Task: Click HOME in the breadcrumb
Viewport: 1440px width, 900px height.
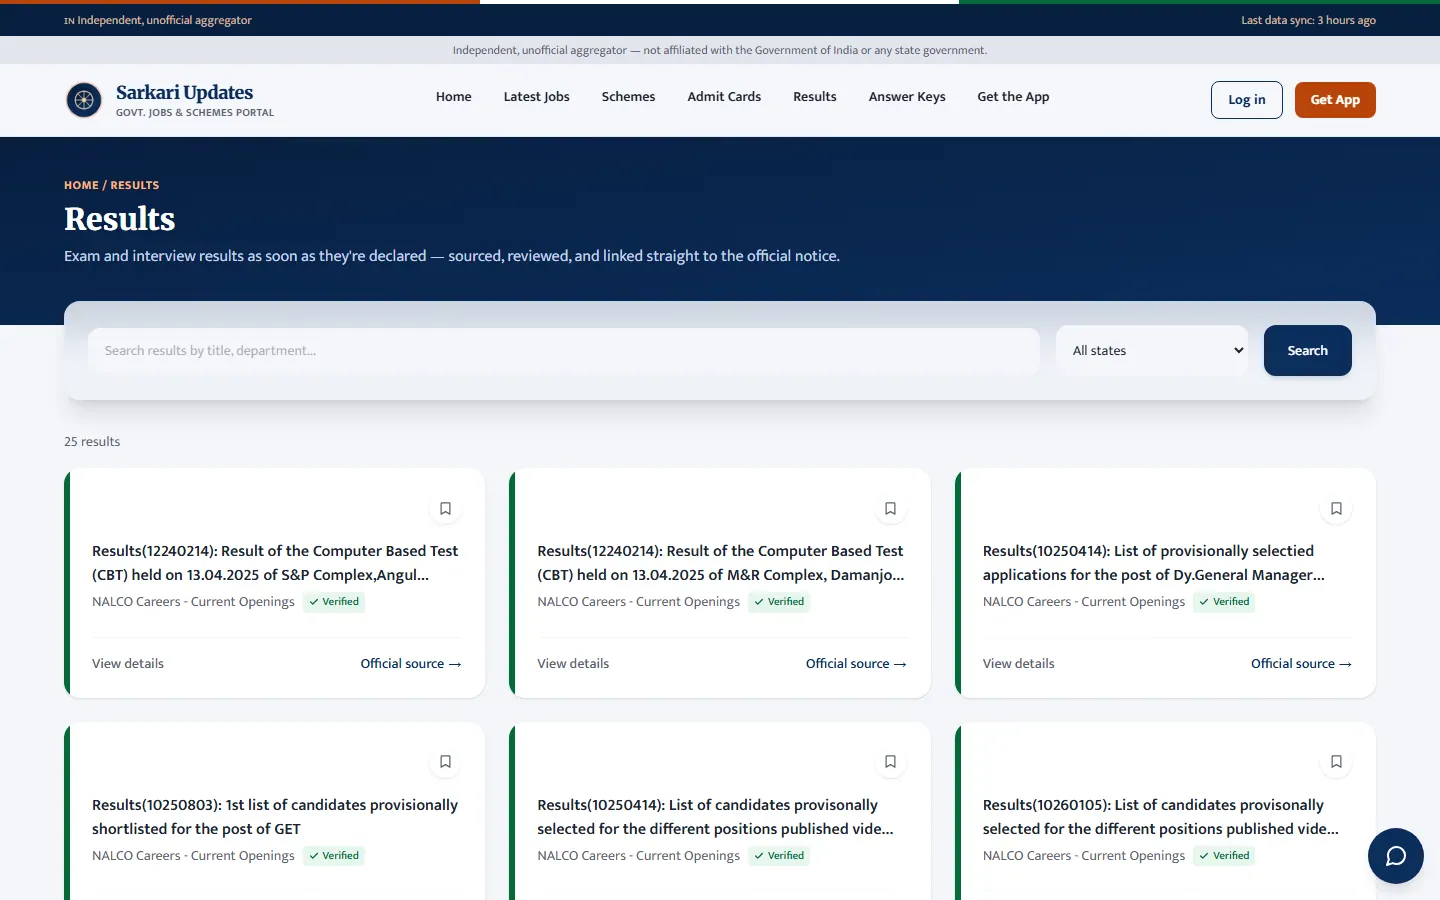Action: click(x=81, y=185)
